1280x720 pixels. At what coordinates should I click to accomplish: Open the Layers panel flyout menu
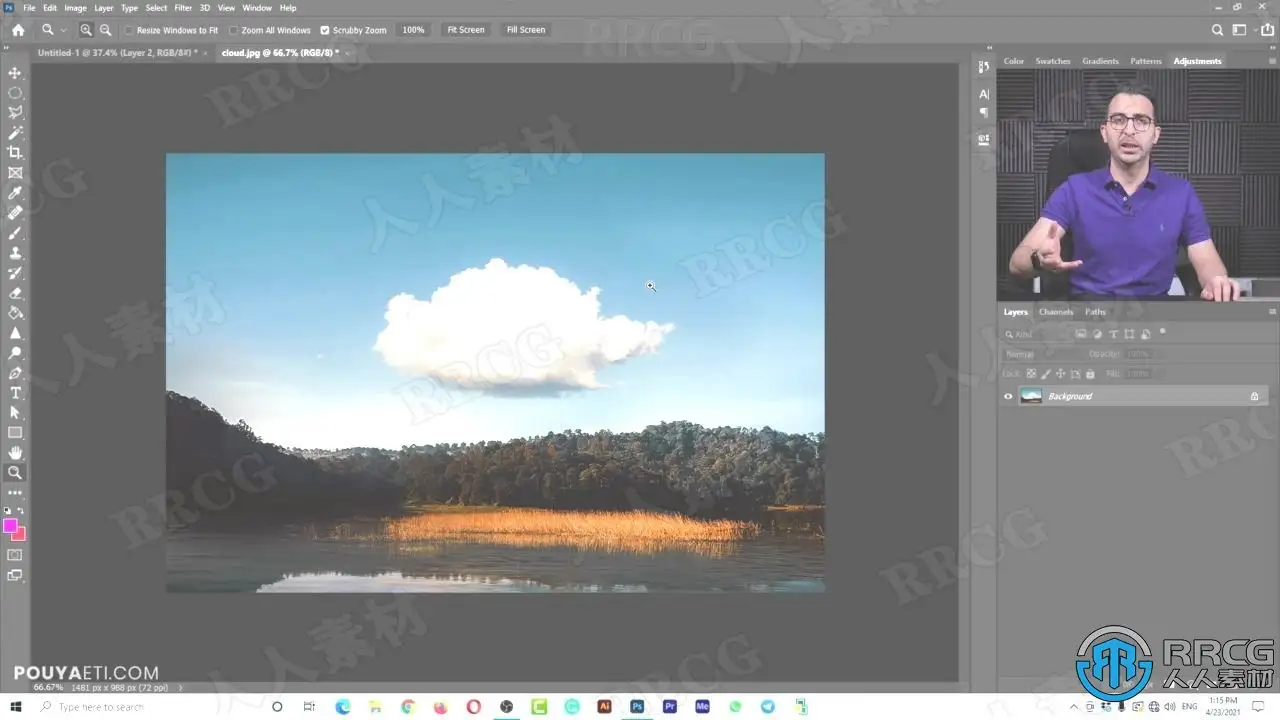coord(1272,312)
